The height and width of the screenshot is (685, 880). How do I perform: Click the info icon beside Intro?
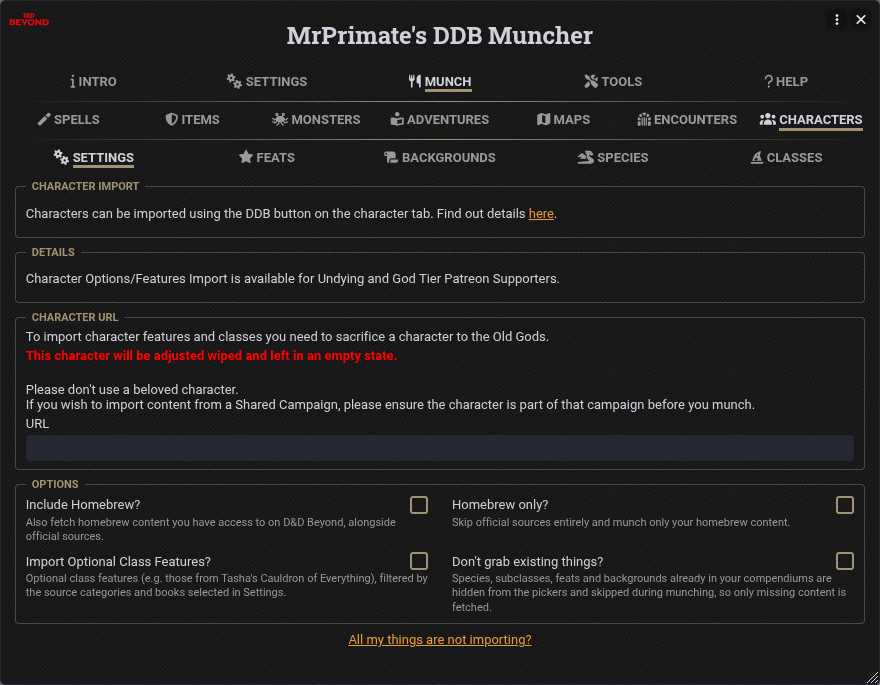click(x=72, y=81)
